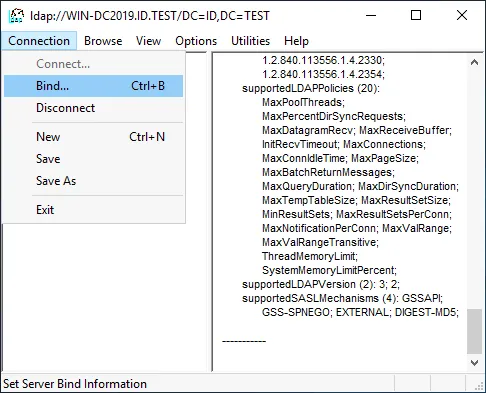Open the View menu

[x=148, y=41]
